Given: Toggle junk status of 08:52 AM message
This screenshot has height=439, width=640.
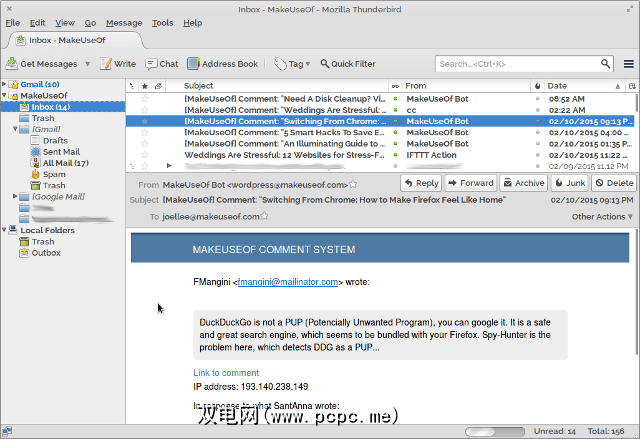Looking at the screenshot, I should point(538,99).
